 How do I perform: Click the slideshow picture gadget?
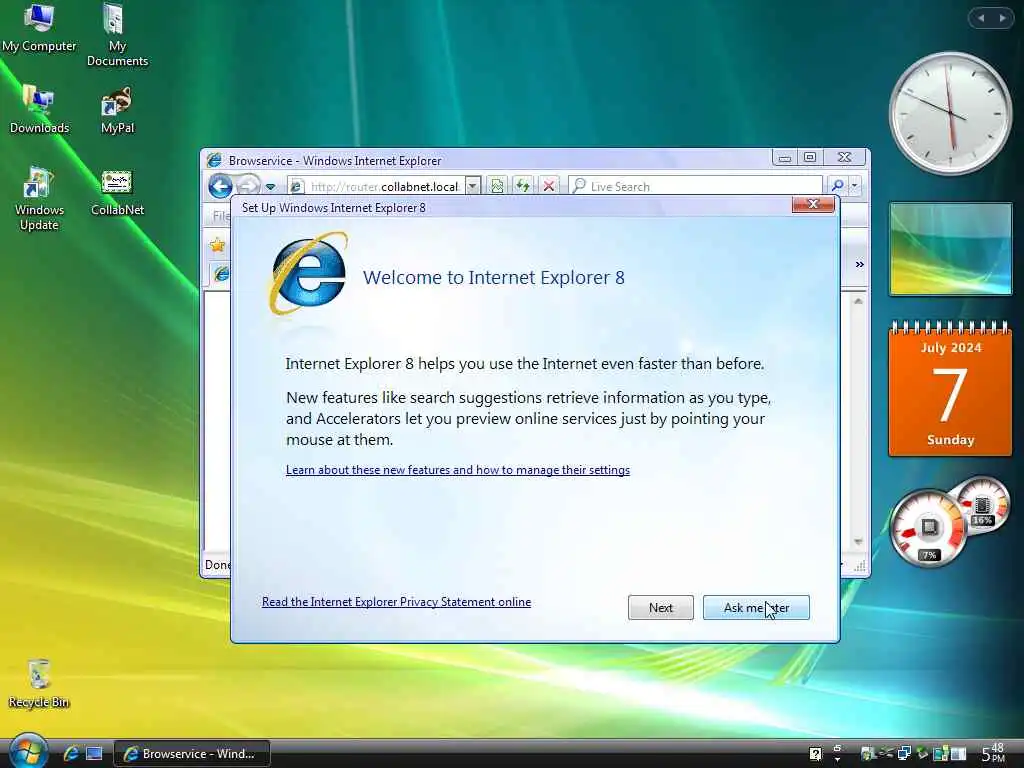click(x=951, y=249)
